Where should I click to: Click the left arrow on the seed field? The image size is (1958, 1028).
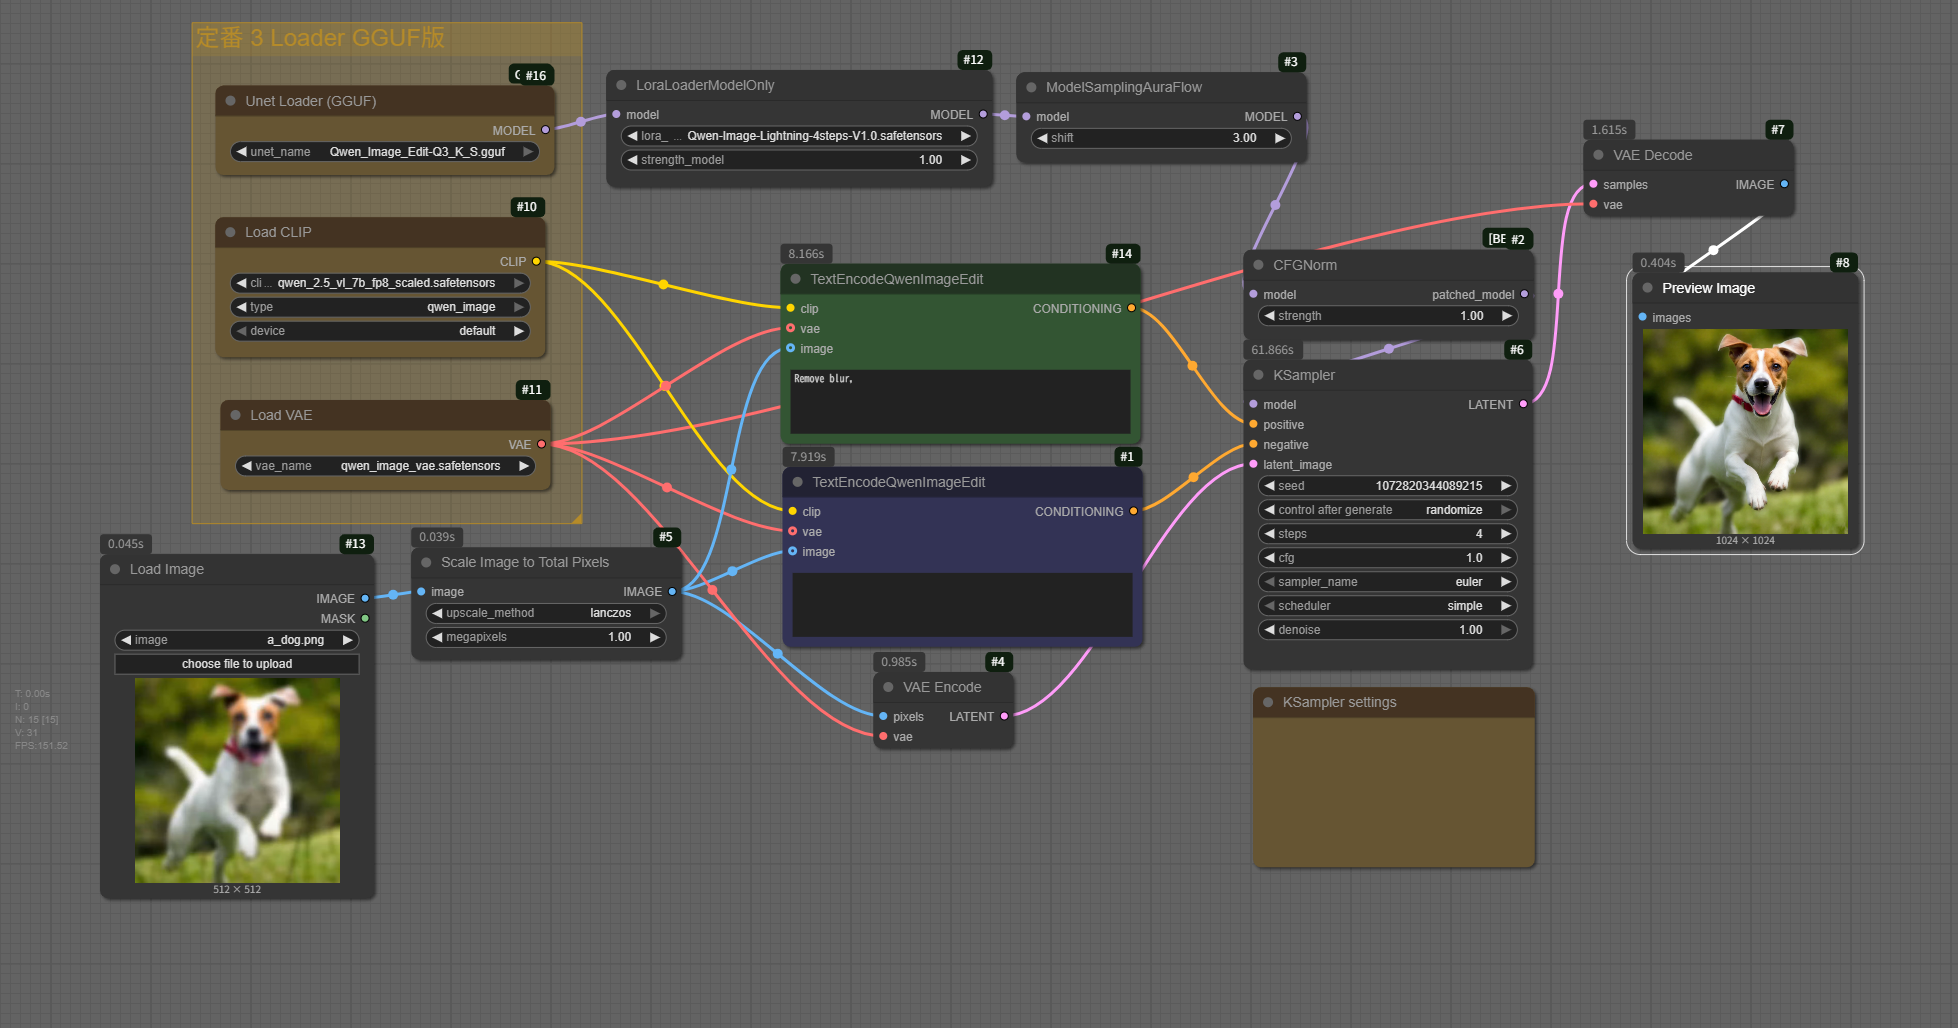(x=1270, y=486)
